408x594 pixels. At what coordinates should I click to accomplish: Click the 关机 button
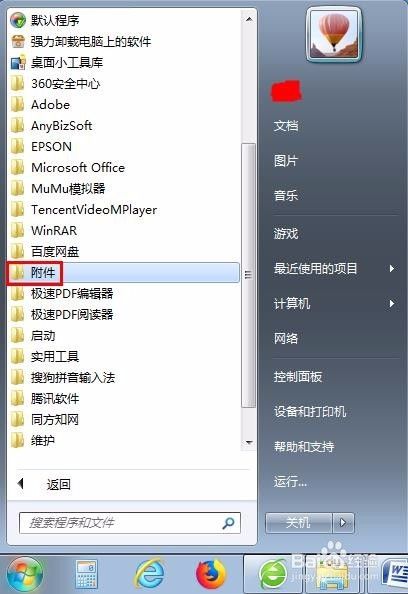[x=299, y=523]
